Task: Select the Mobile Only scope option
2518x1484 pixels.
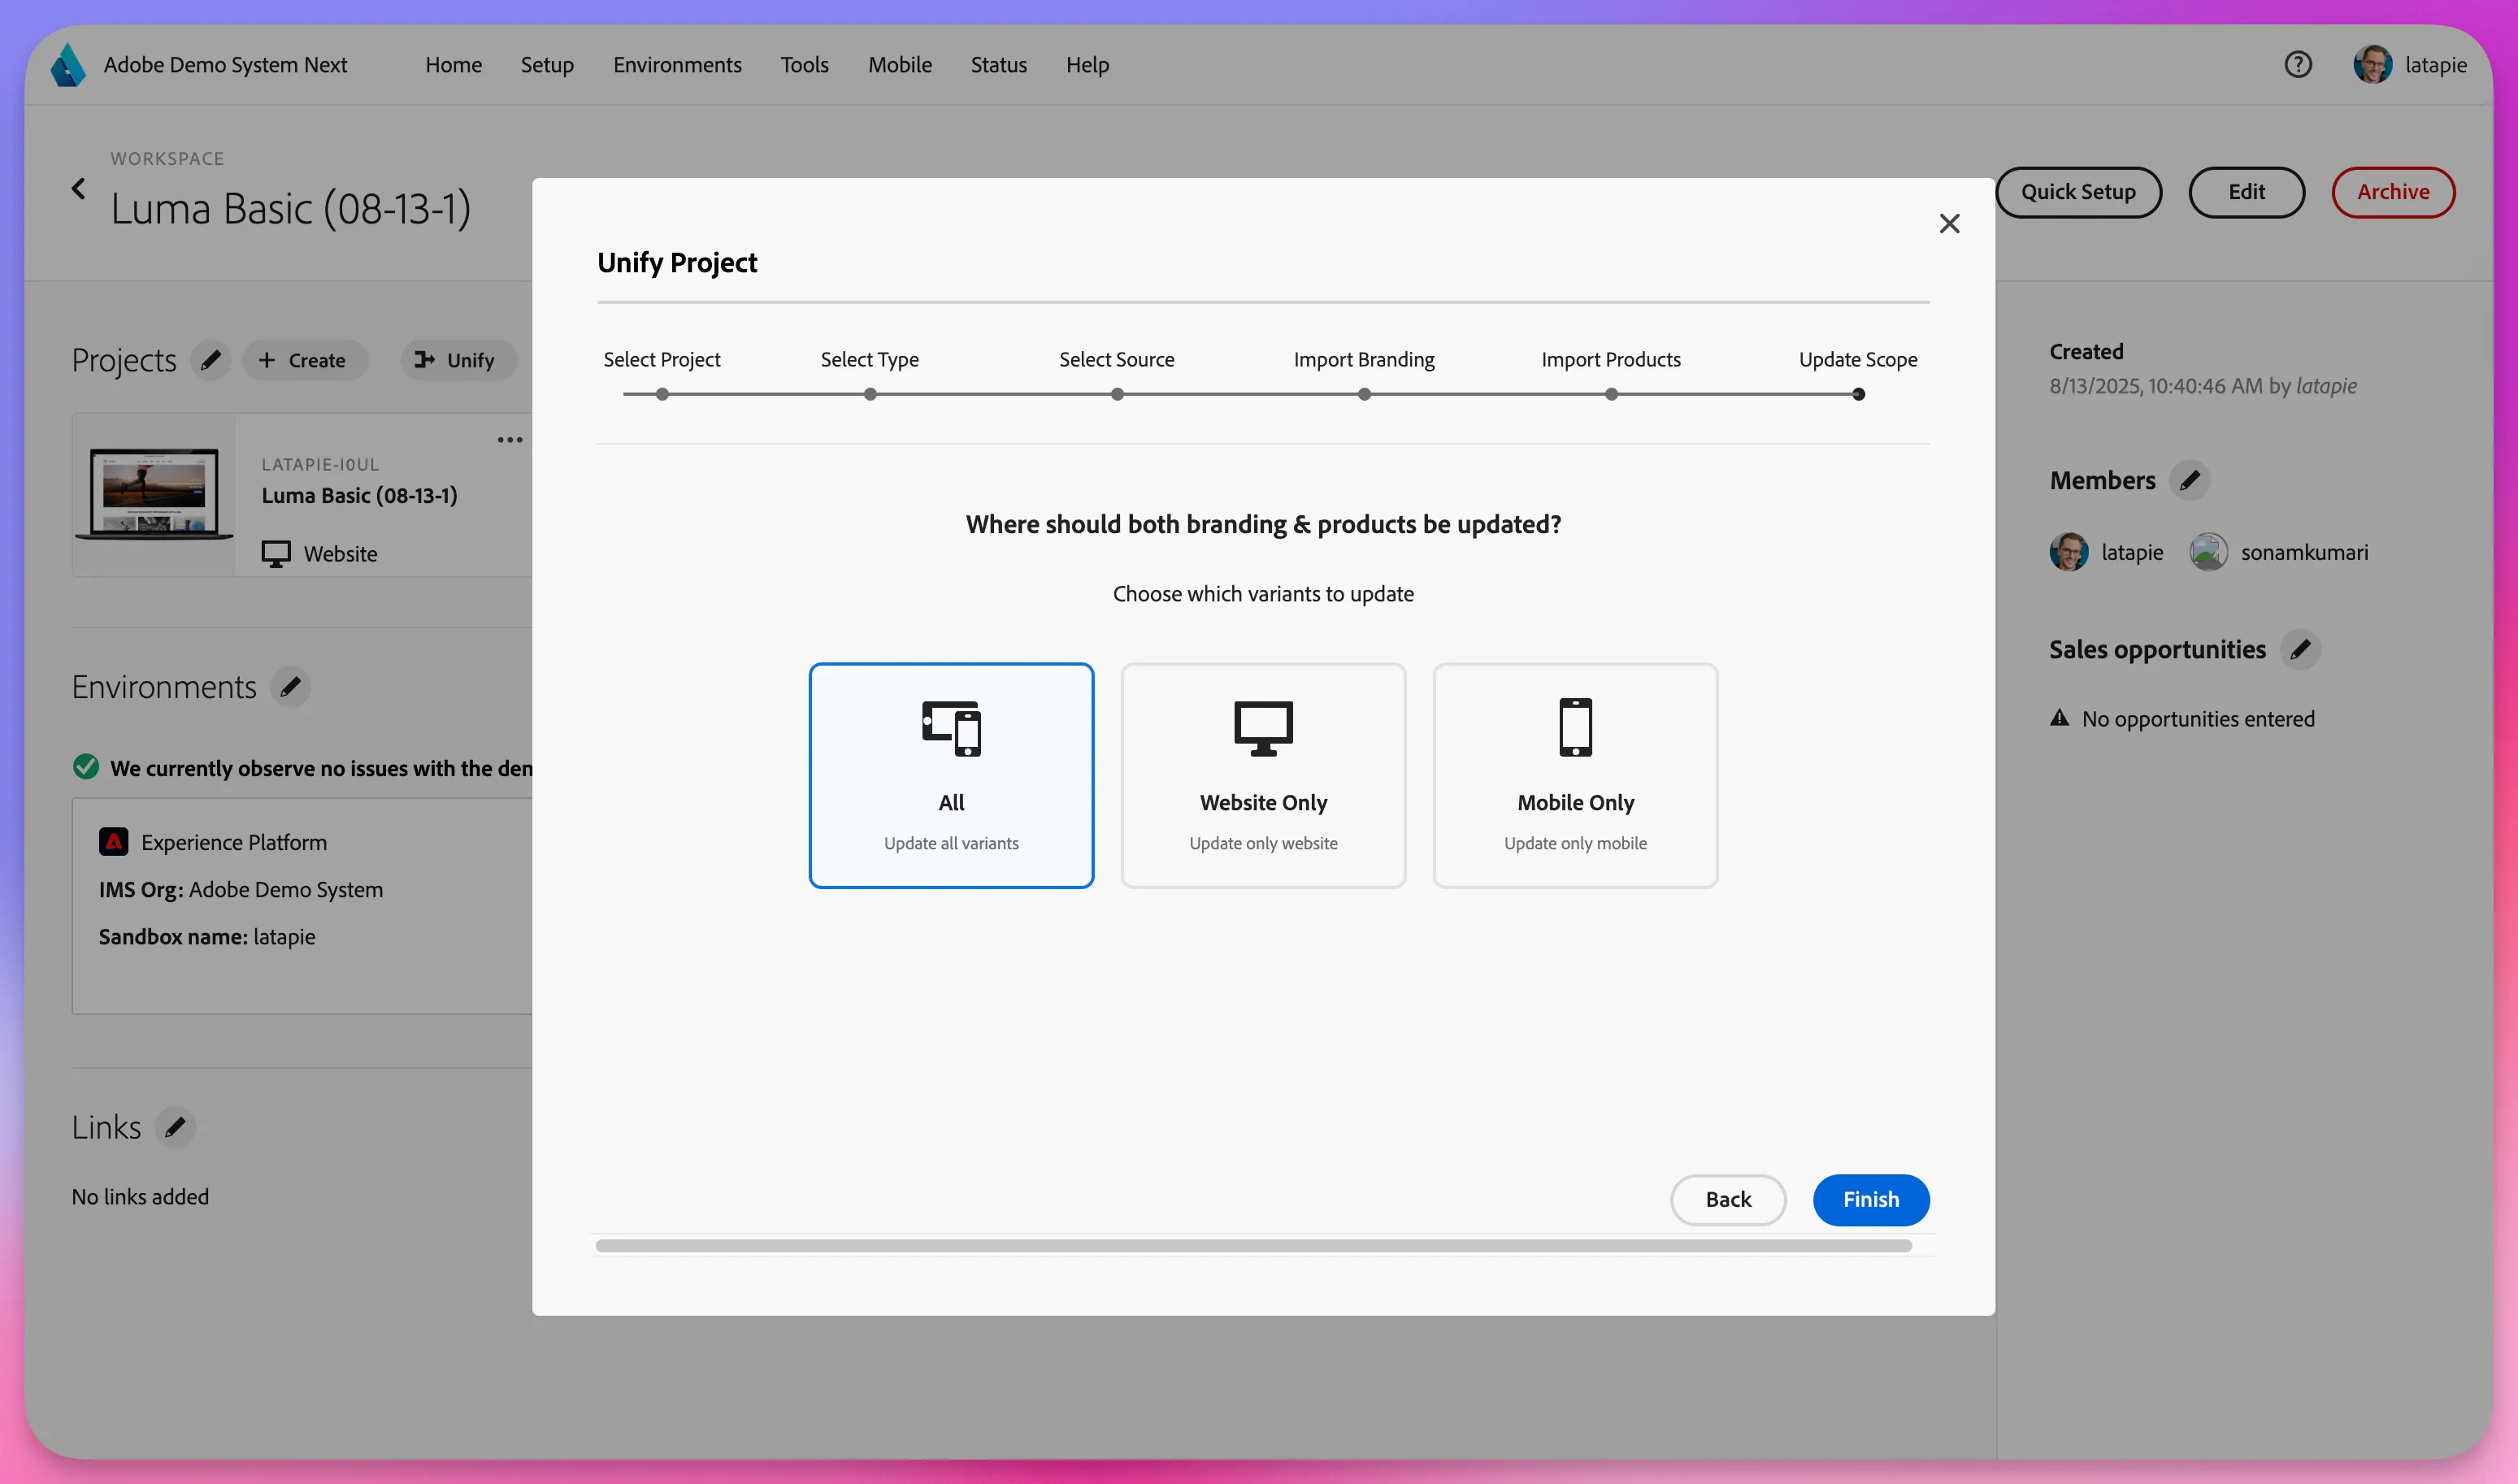Action: click(1575, 775)
